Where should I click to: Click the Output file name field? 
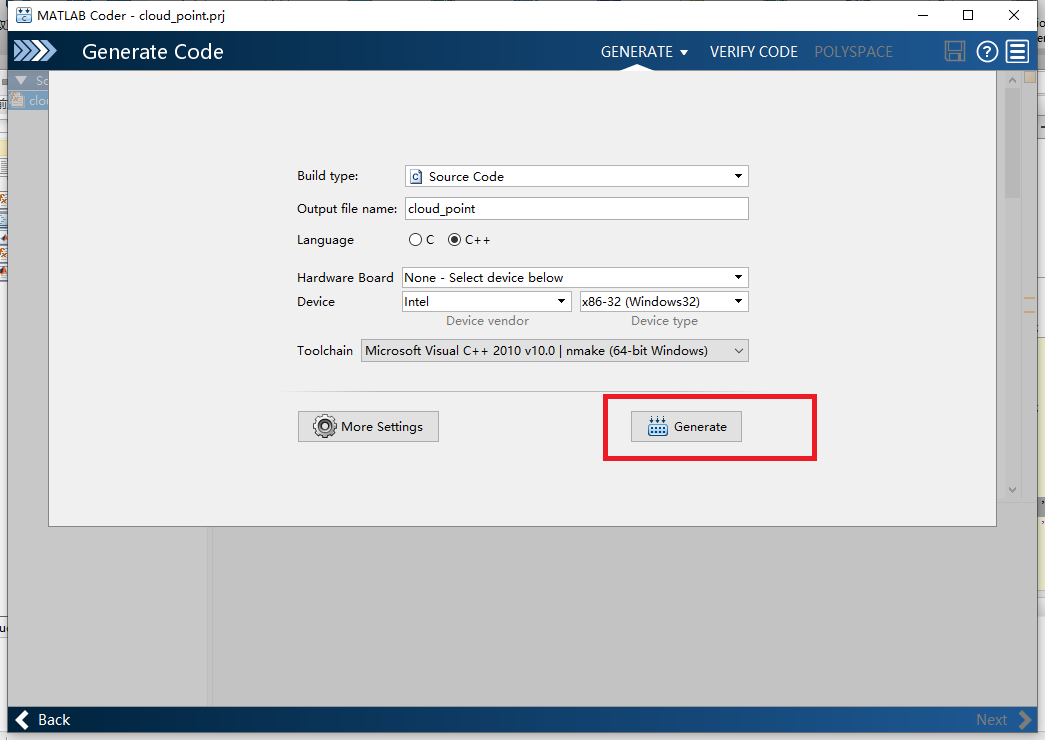tap(576, 209)
